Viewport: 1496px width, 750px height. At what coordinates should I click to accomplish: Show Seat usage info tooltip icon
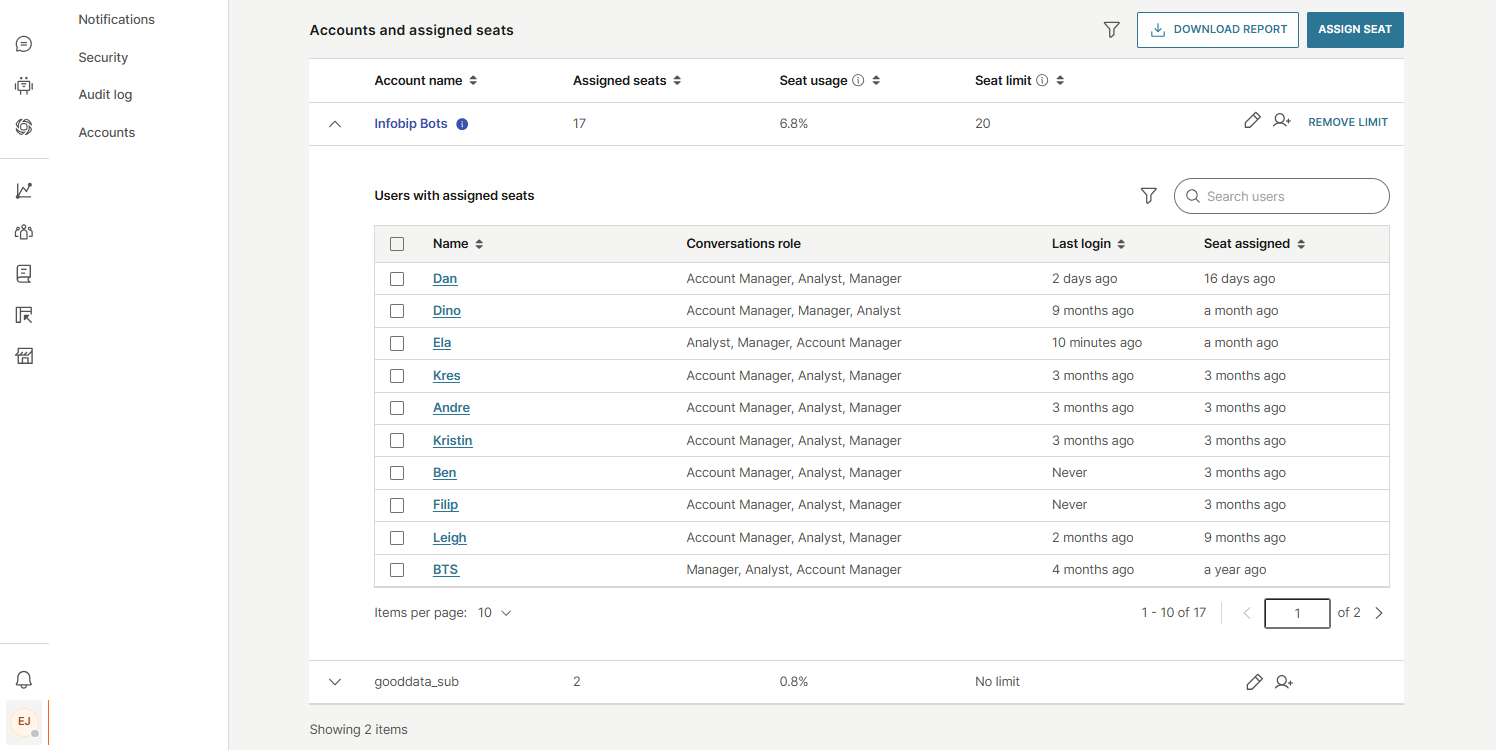[x=858, y=80]
